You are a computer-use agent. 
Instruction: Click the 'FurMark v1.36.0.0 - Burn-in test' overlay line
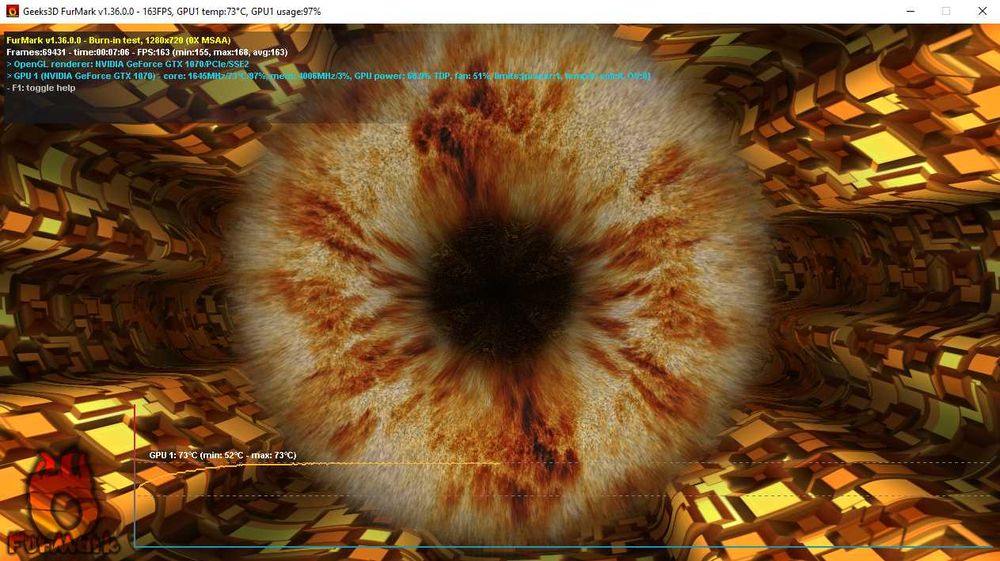tap(119, 40)
